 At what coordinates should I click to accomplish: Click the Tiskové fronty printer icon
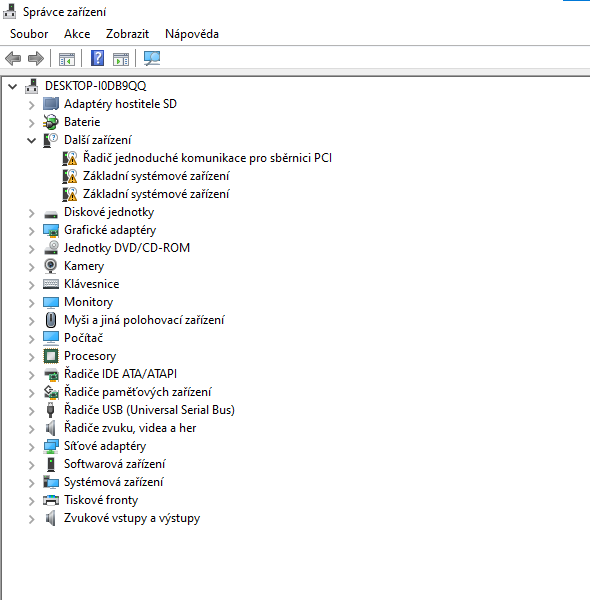[x=51, y=500]
